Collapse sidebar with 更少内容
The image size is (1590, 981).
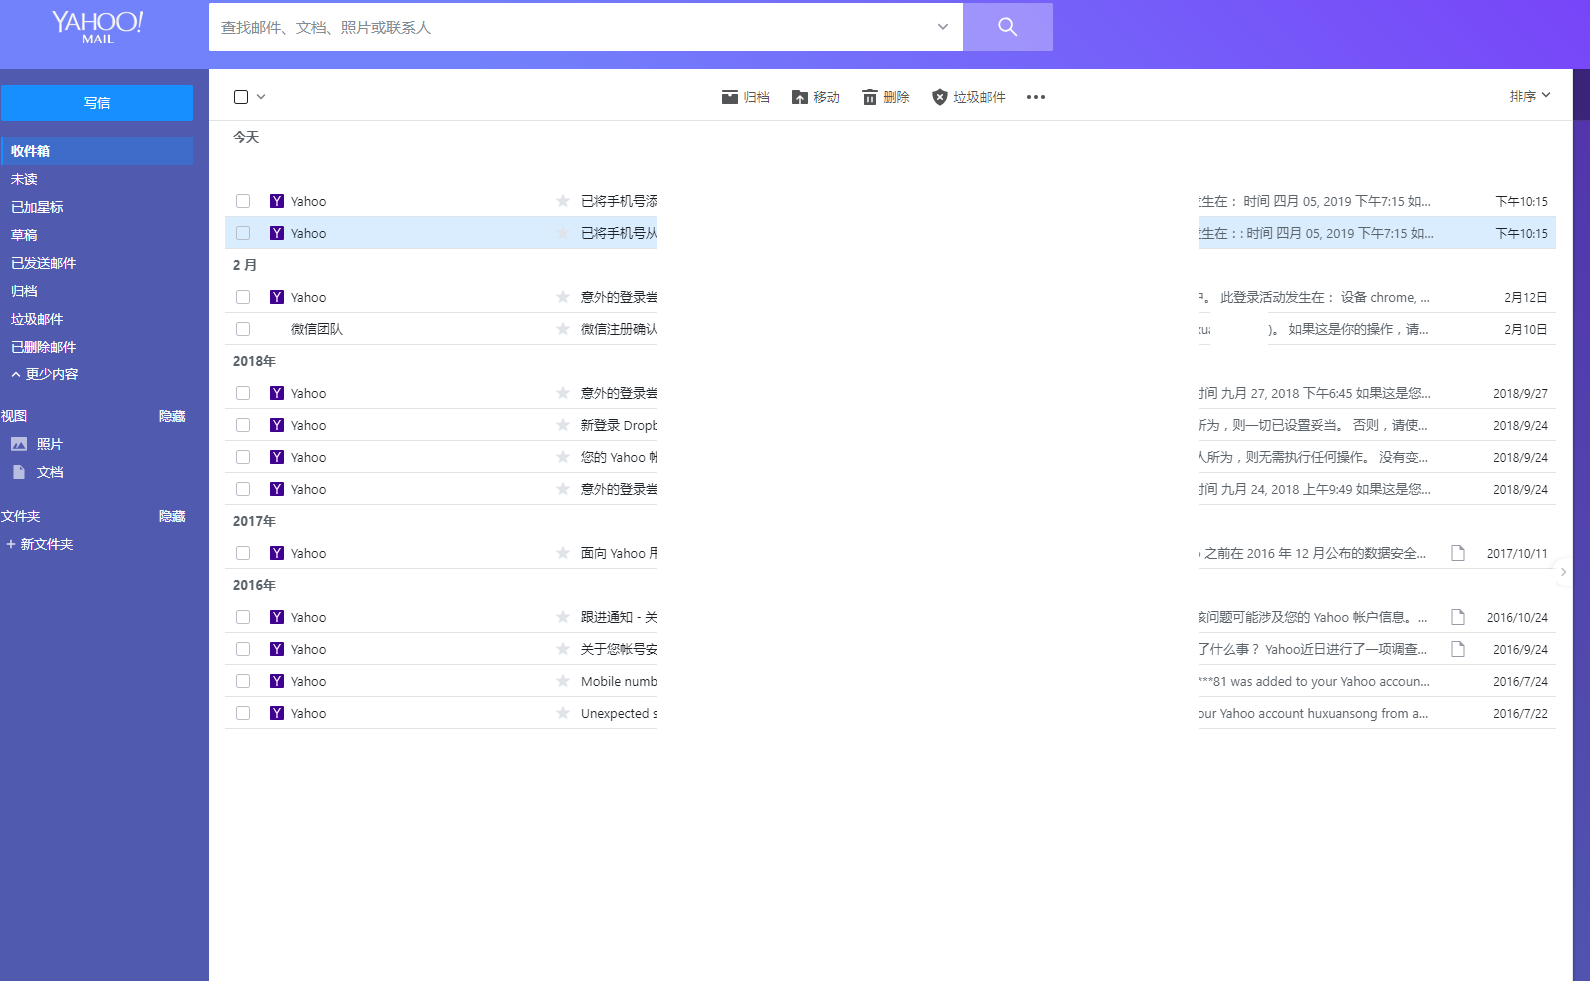(45, 374)
